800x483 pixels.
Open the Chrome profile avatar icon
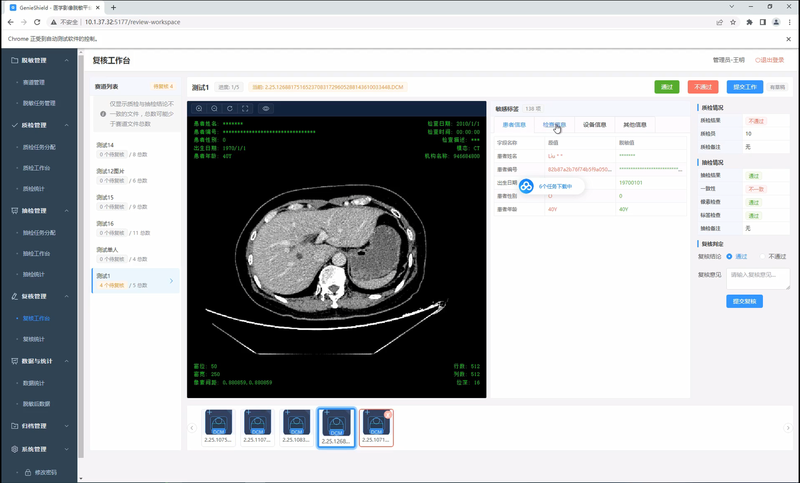tap(776, 22)
